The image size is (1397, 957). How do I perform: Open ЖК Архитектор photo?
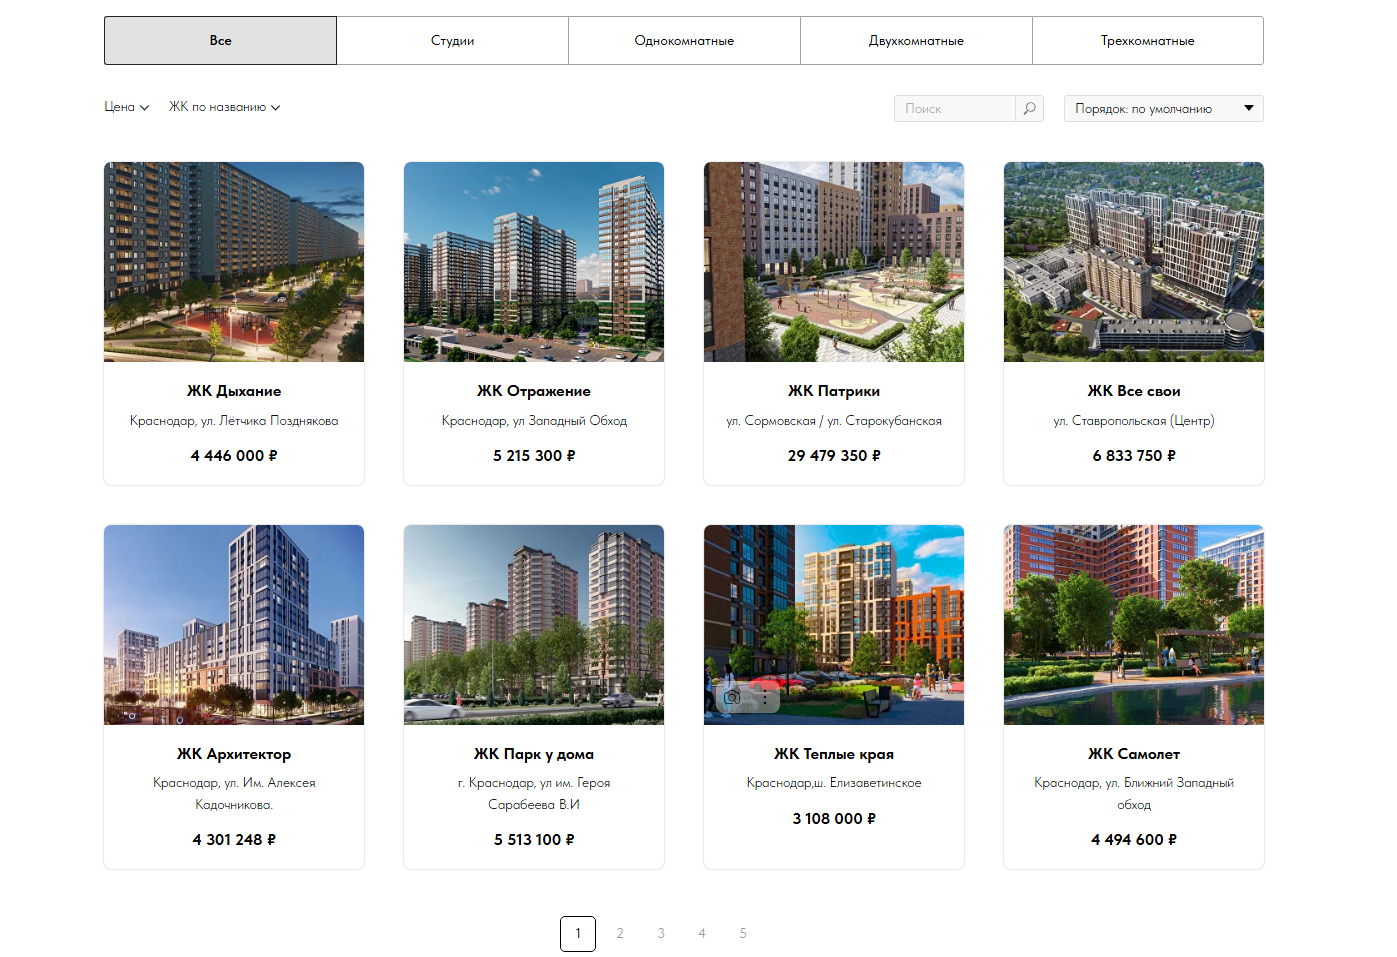click(x=234, y=625)
